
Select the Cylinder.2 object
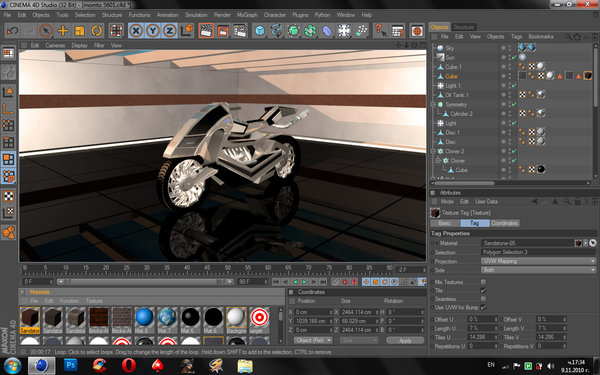click(461, 114)
